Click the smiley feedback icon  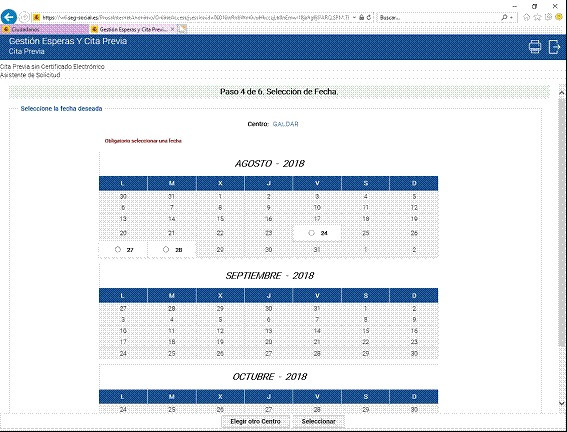(559, 17)
